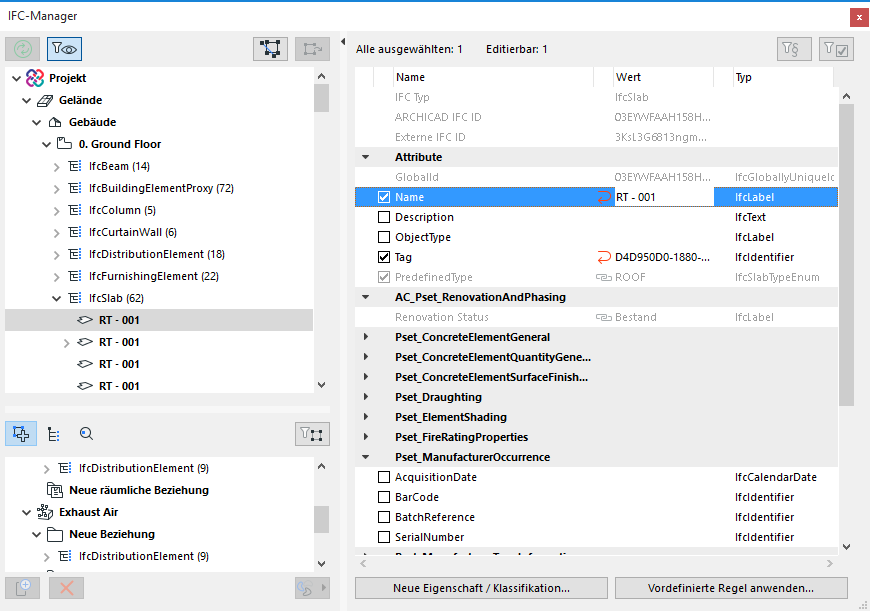Toggle the filter-by-visibility eye button
The height and width of the screenshot is (611, 870).
(64, 48)
